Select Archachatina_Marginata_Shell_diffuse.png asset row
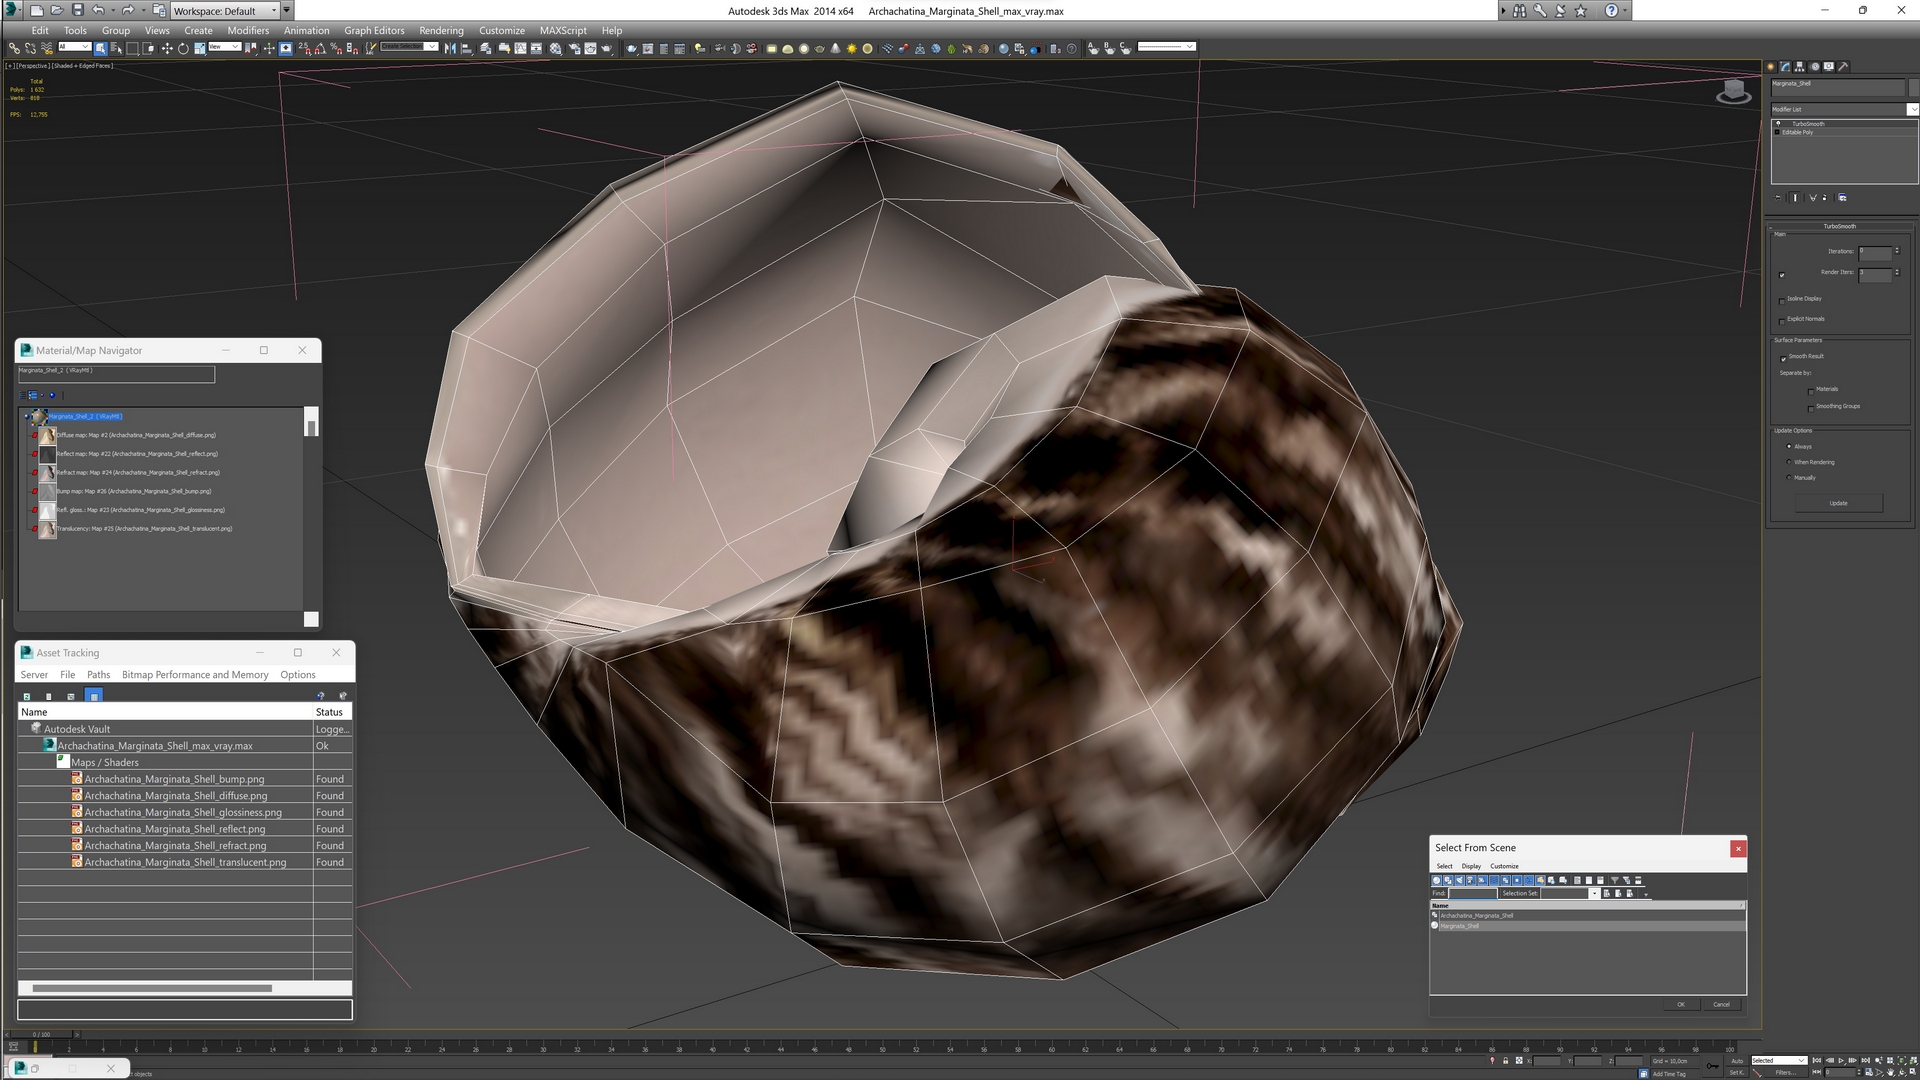This screenshot has width=1920, height=1080. [x=185, y=796]
